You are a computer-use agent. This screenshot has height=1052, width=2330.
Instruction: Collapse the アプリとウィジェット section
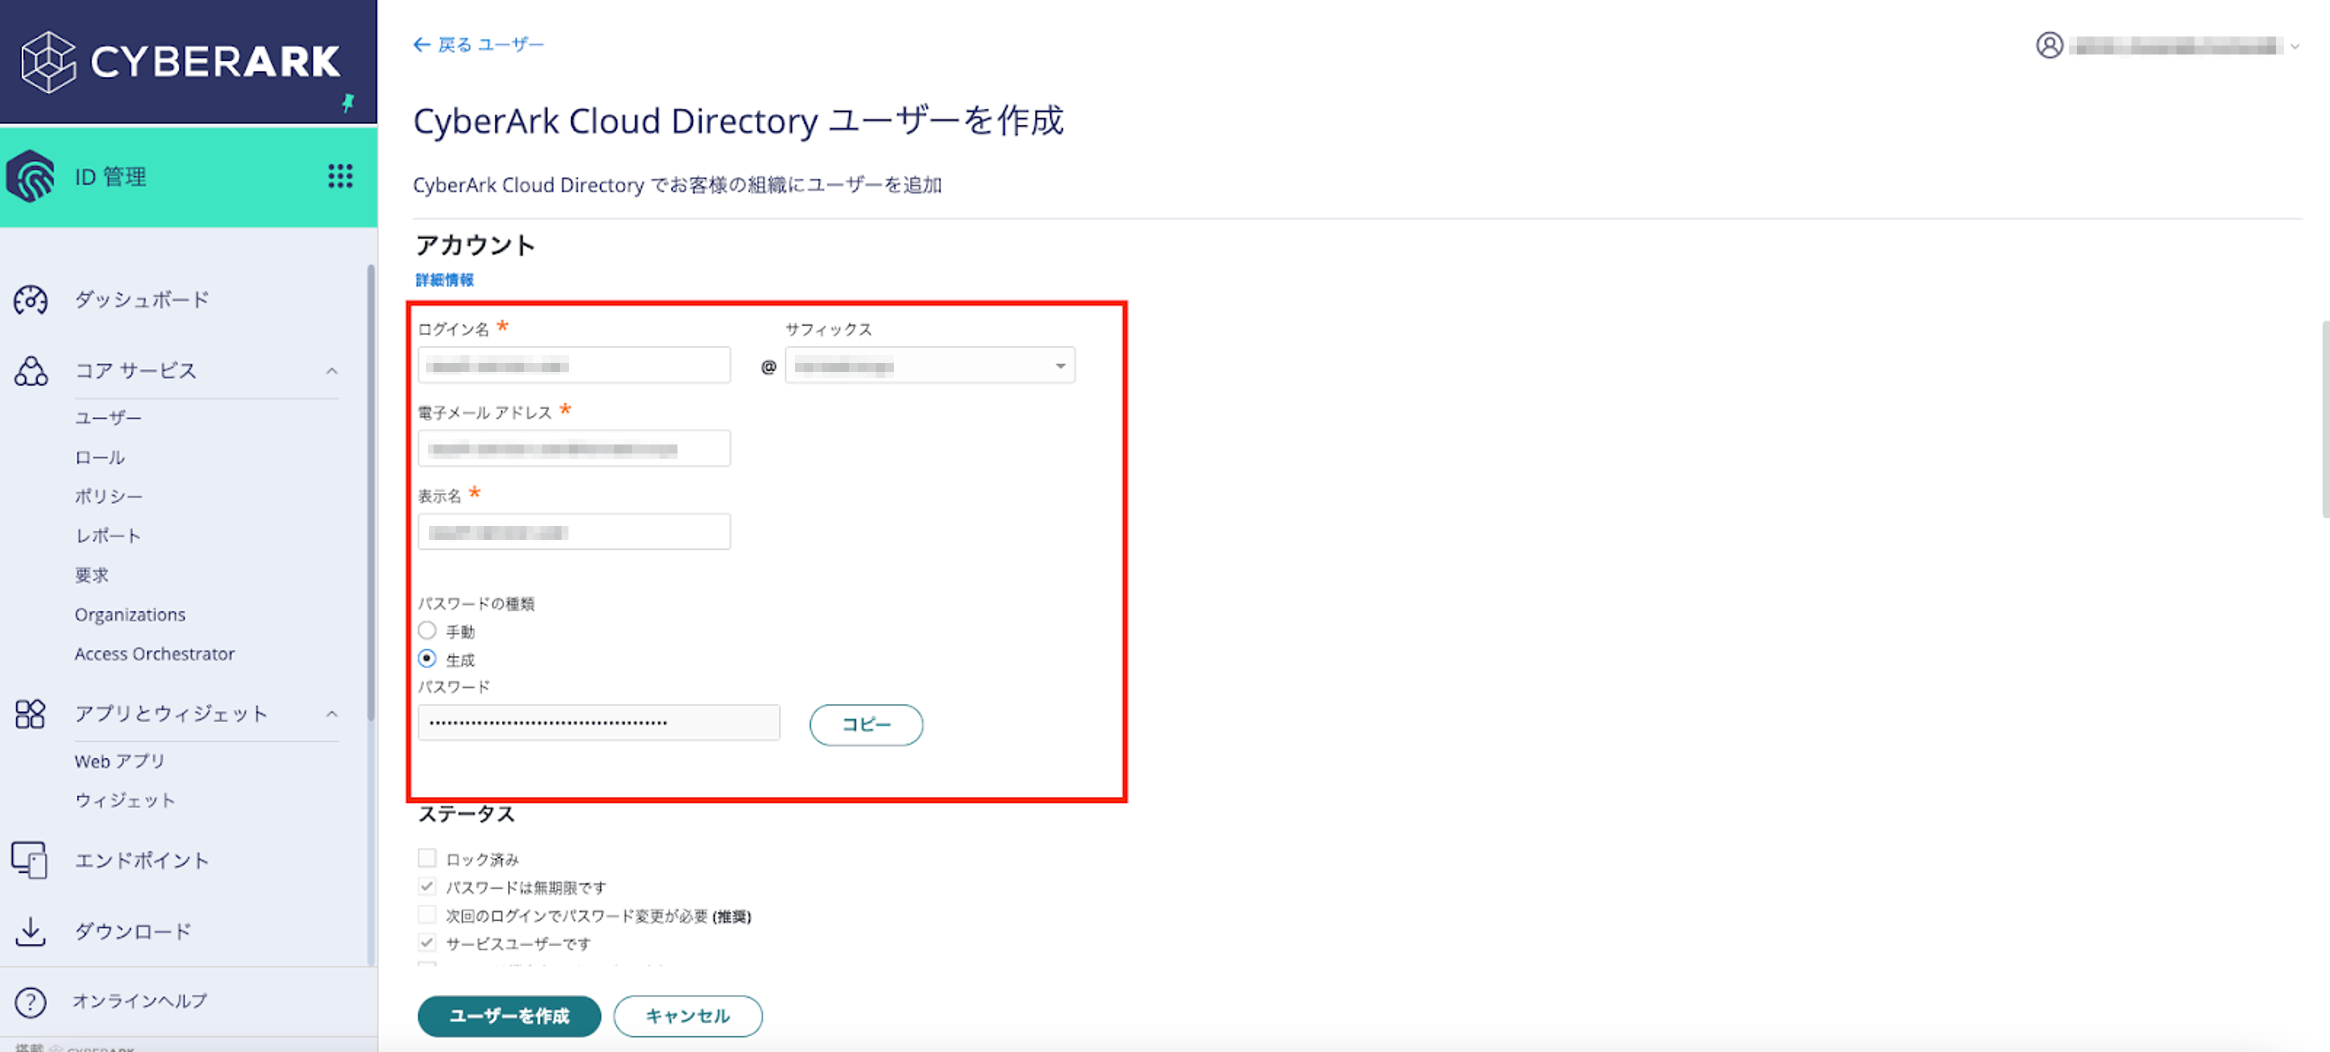pyautogui.click(x=331, y=714)
